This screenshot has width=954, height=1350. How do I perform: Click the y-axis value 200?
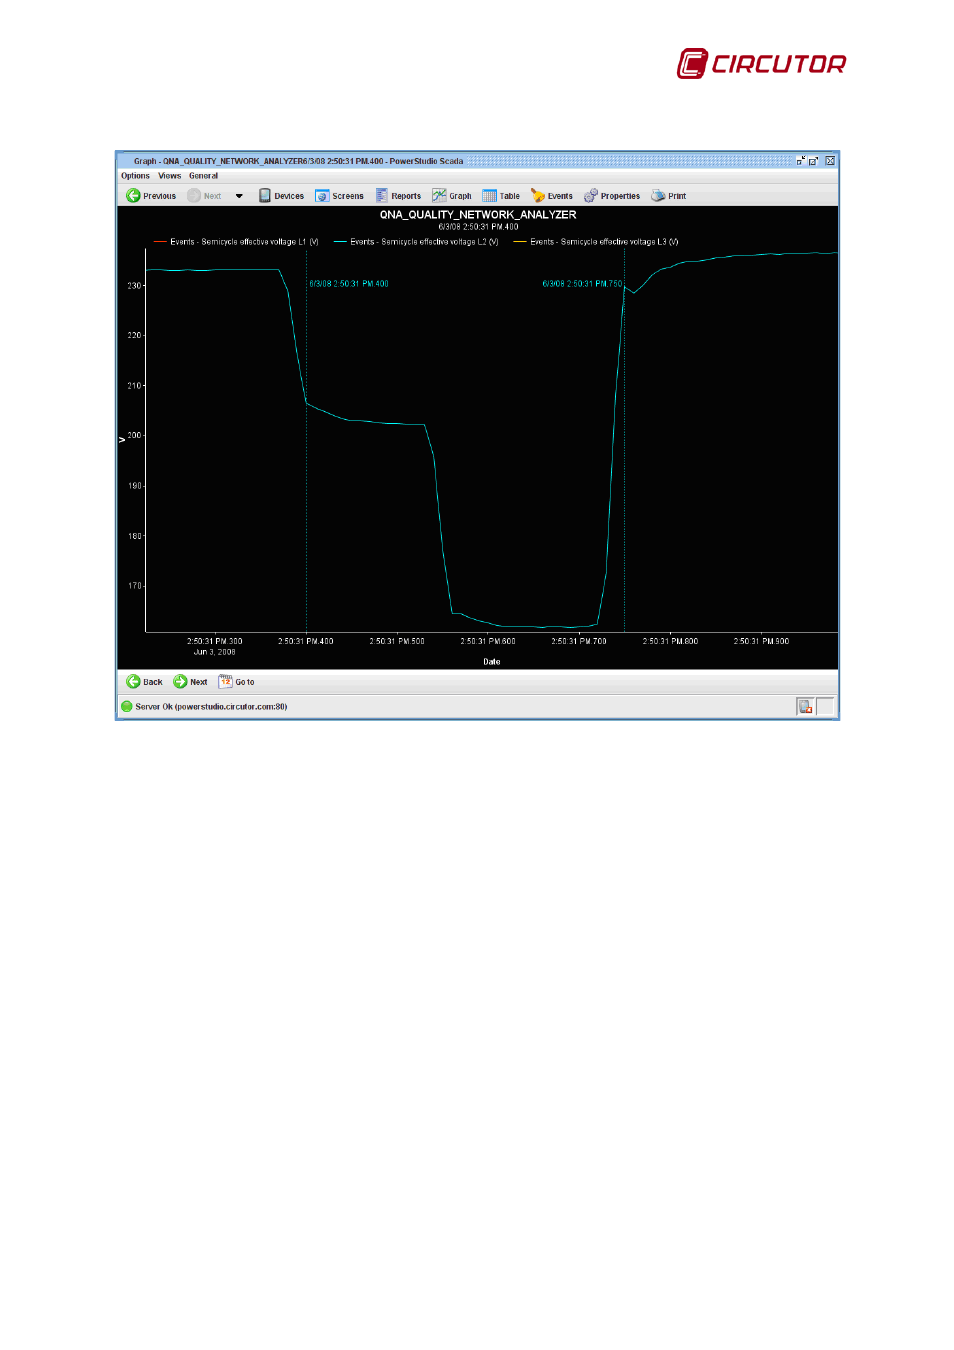134,436
